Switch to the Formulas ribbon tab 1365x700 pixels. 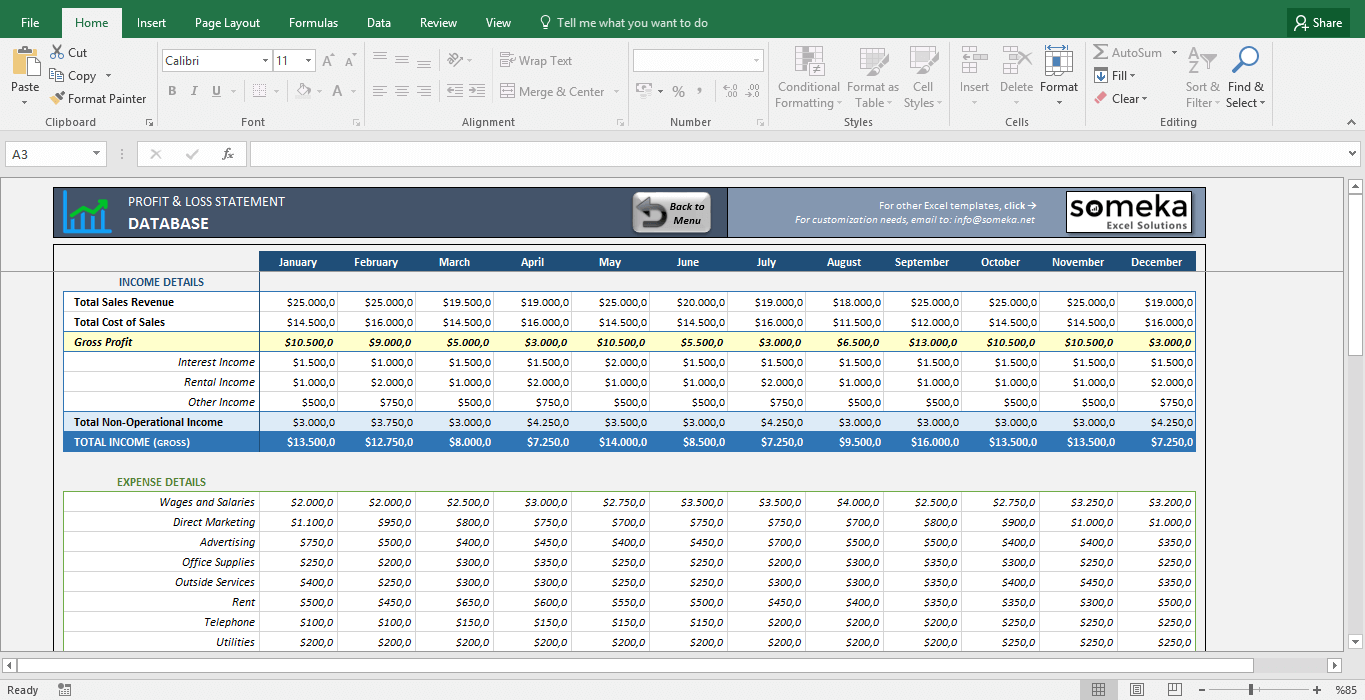point(313,22)
